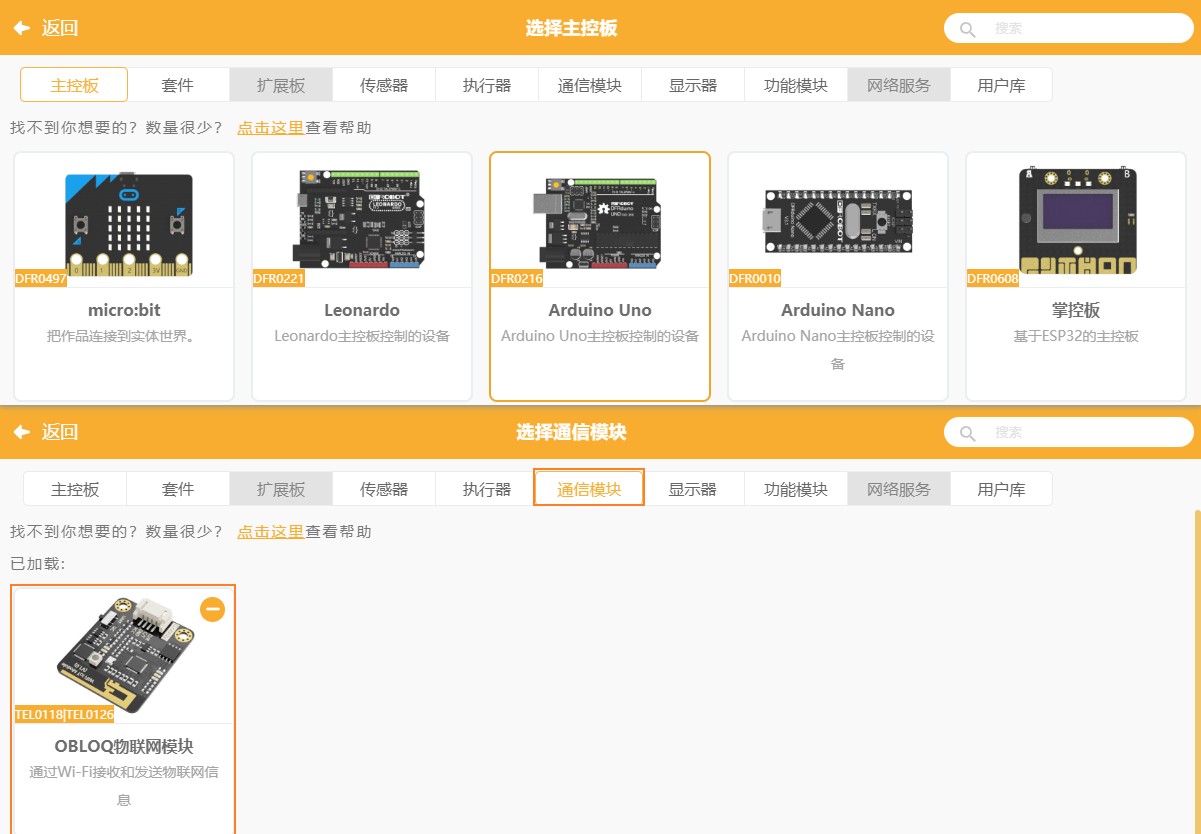
Task: Click the DFR0608 product code label
Action: pos(993,279)
